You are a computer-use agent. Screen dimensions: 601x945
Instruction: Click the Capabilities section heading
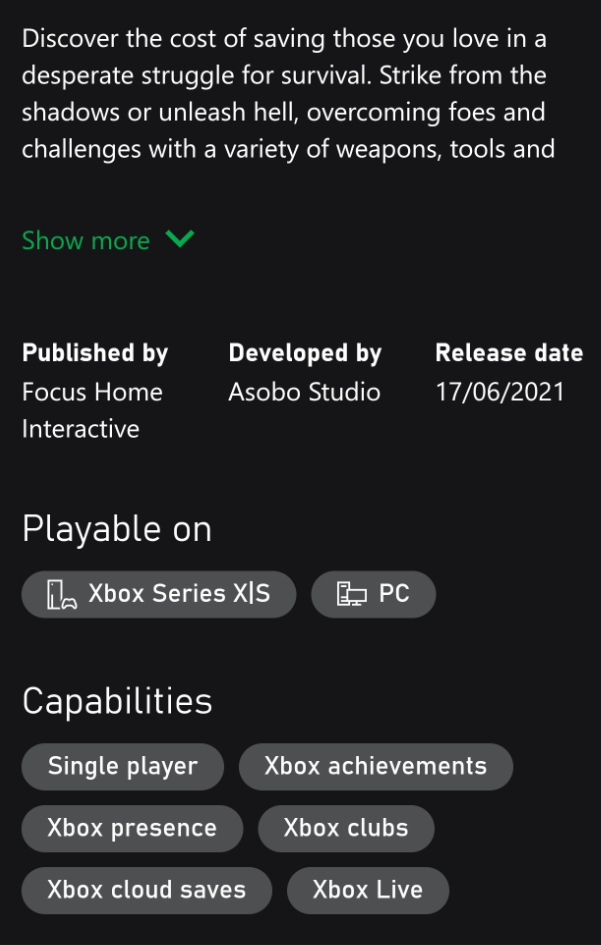coord(117,701)
